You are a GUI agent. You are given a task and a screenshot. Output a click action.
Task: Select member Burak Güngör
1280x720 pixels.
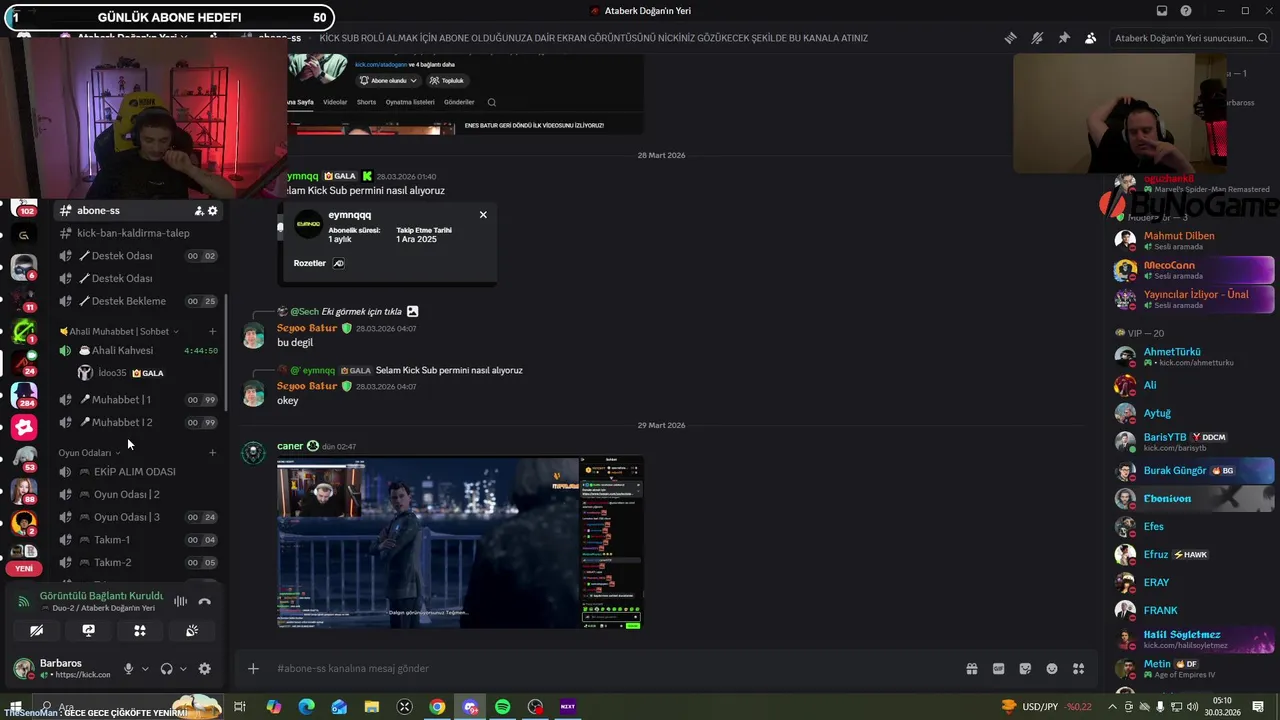click(1193, 470)
